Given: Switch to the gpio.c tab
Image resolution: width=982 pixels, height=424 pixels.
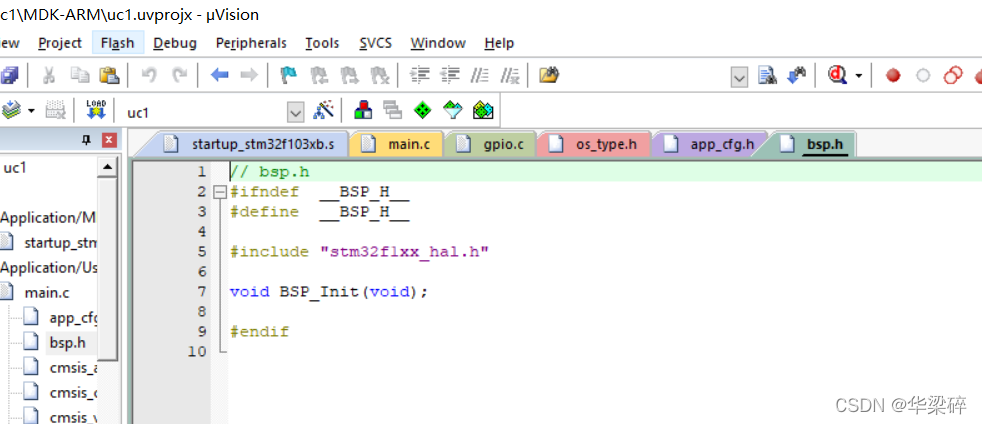Looking at the screenshot, I should [x=490, y=144].
